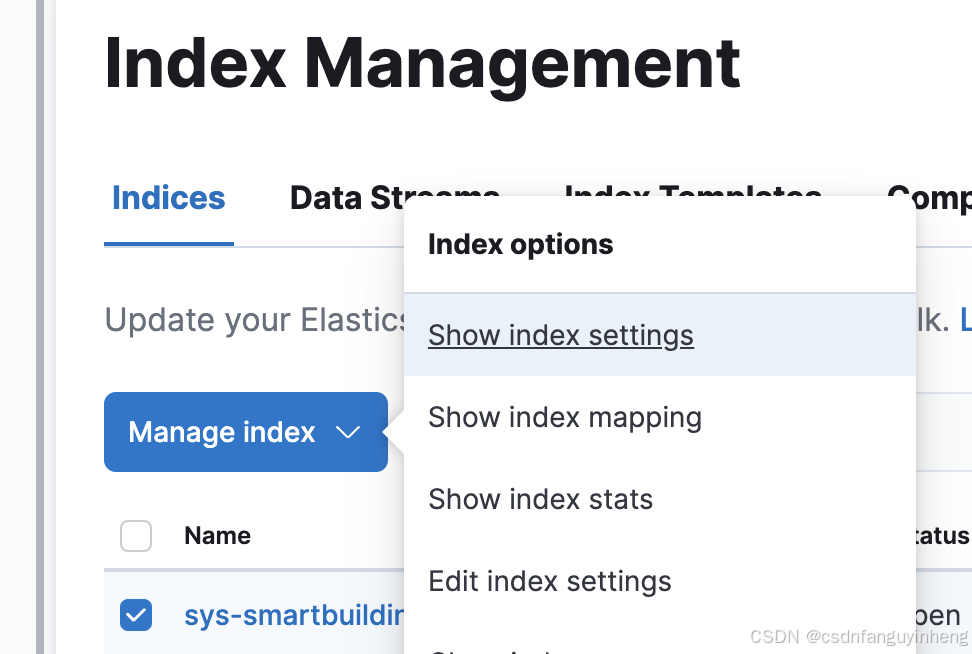
Task: Uncheck the sys-smartbuilding index row checkbox
Action: (136, 615)
